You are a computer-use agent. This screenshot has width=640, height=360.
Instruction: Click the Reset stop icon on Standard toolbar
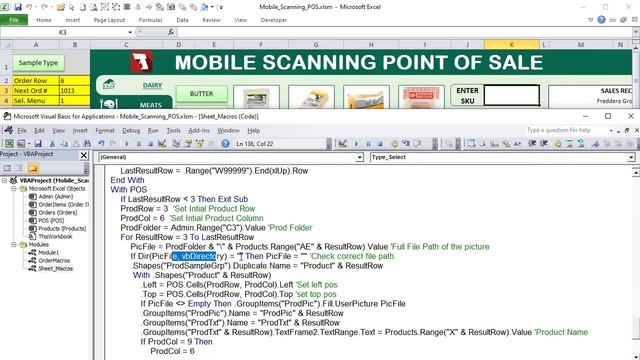pos(150,144)
